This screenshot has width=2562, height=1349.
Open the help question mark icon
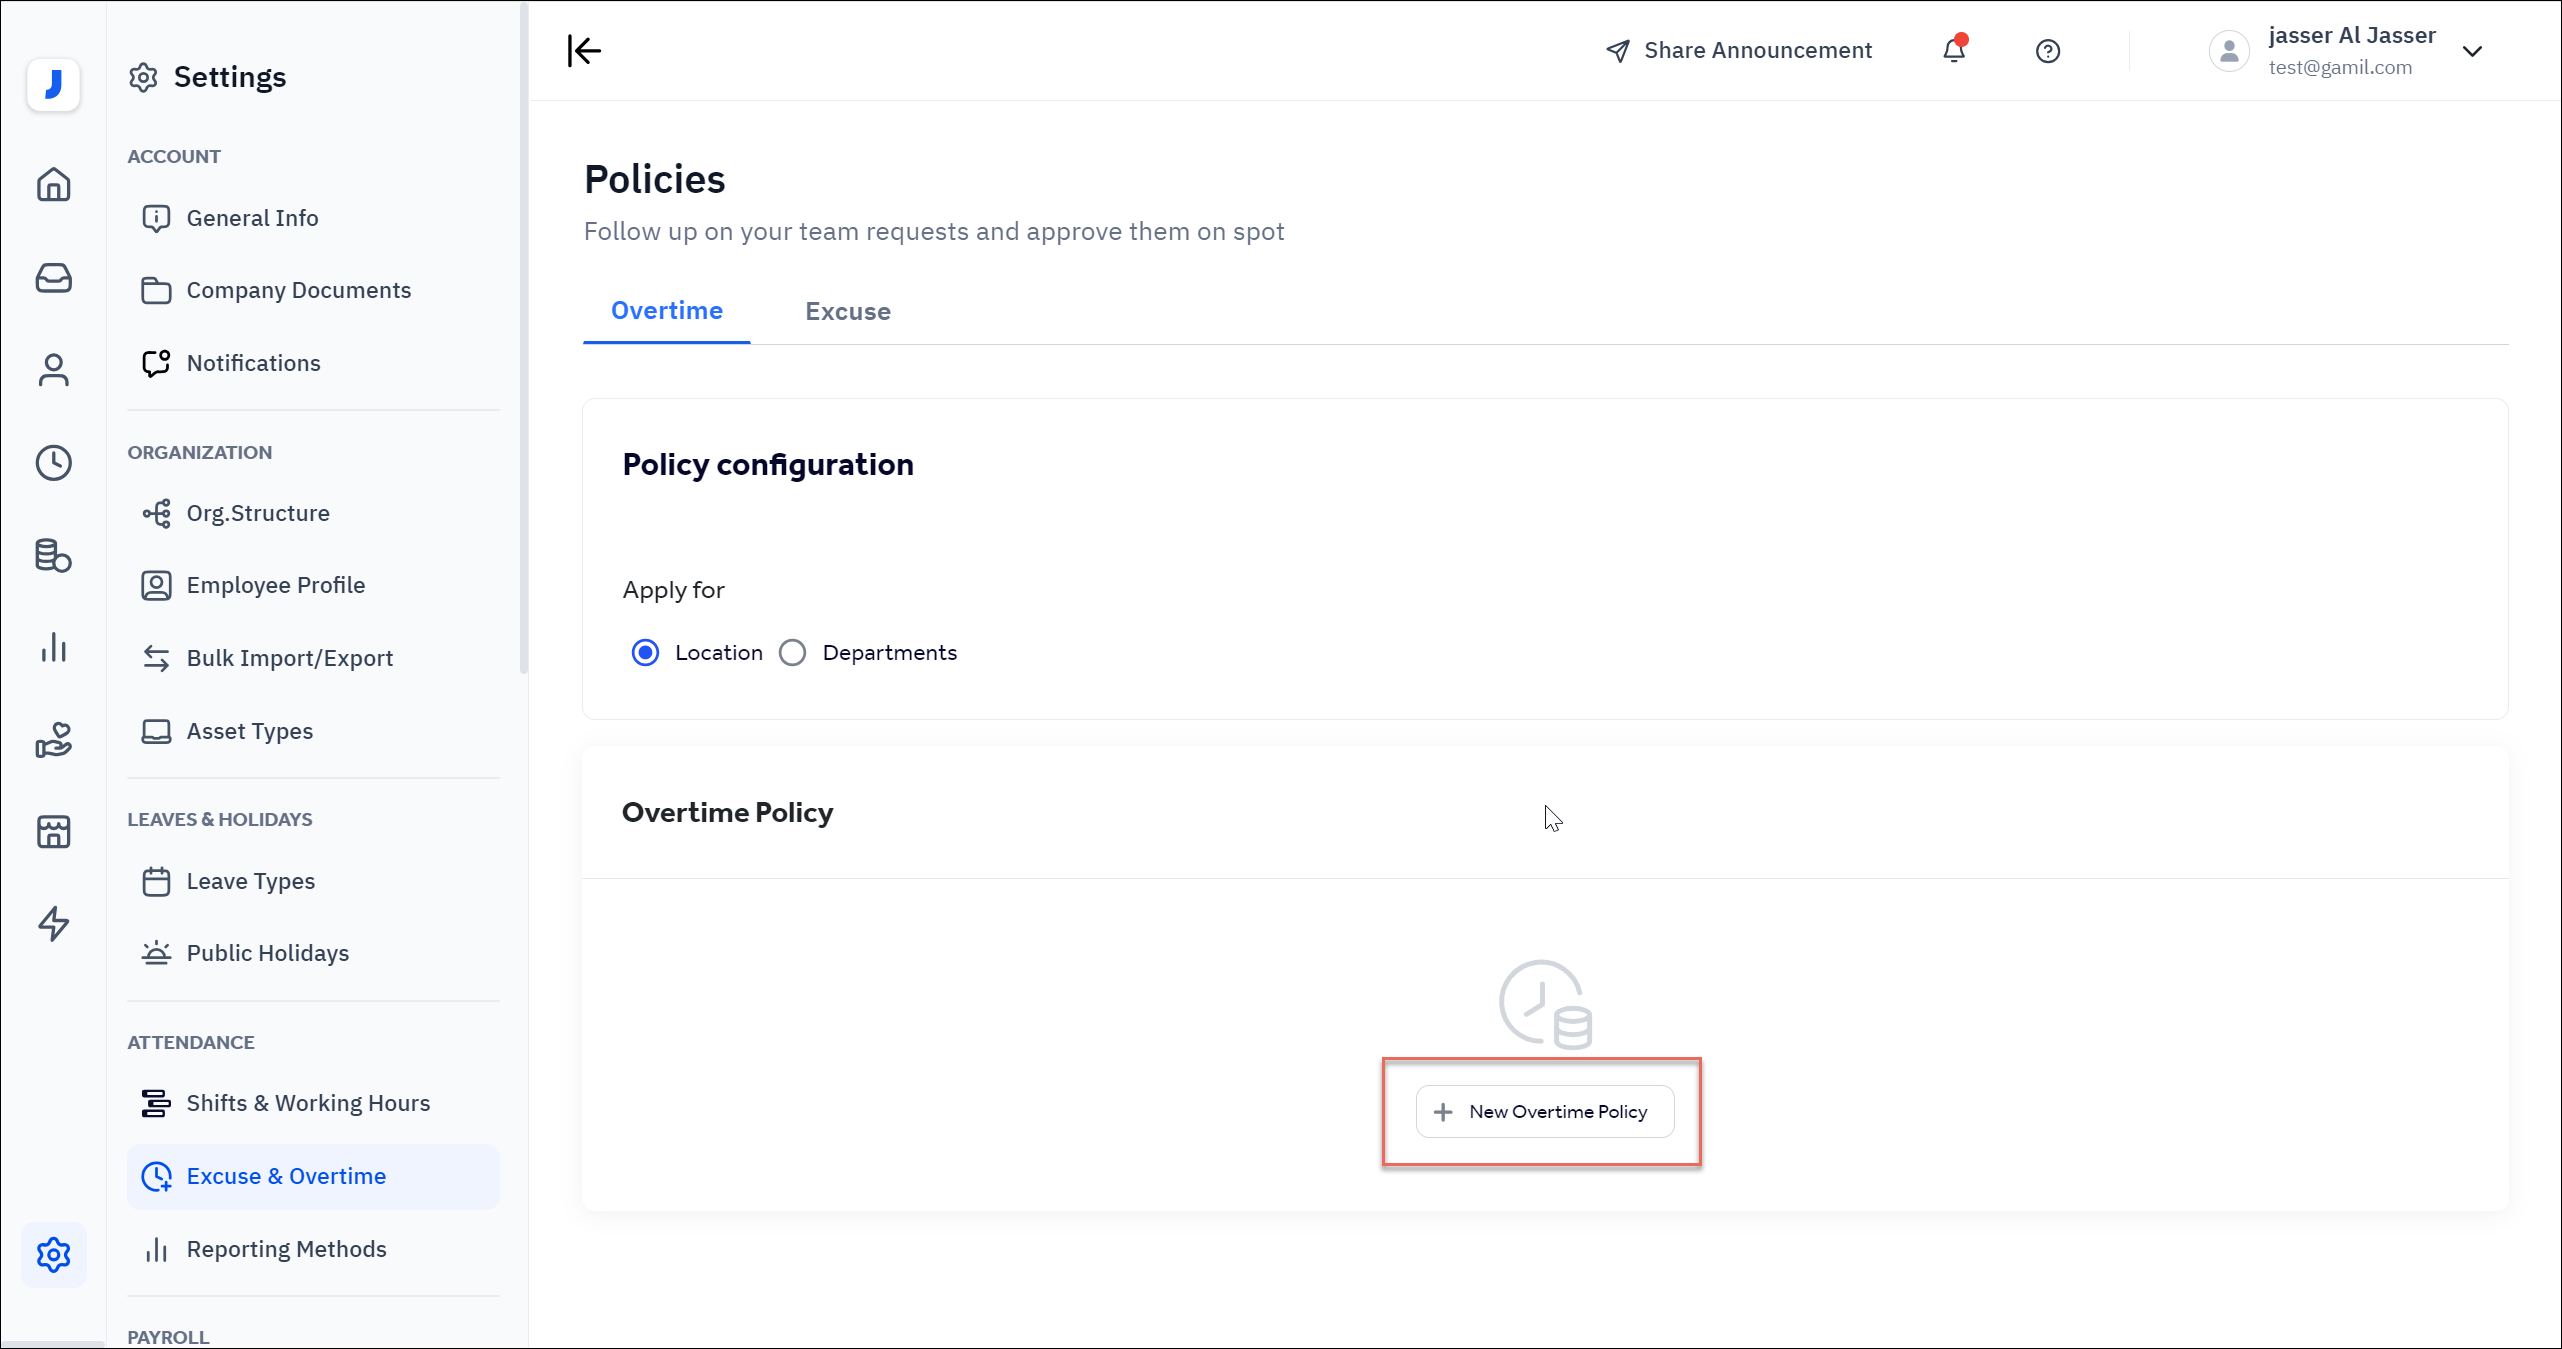[2047, 51]
